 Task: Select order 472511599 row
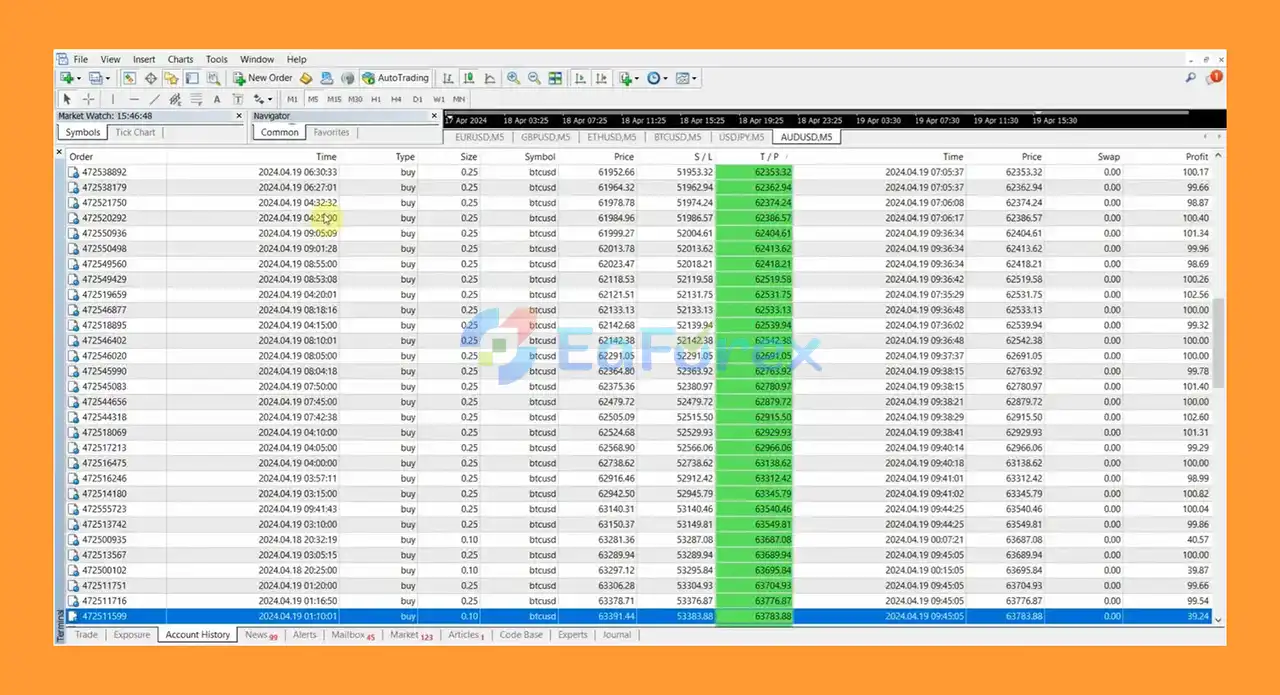[x=104, y=616]
